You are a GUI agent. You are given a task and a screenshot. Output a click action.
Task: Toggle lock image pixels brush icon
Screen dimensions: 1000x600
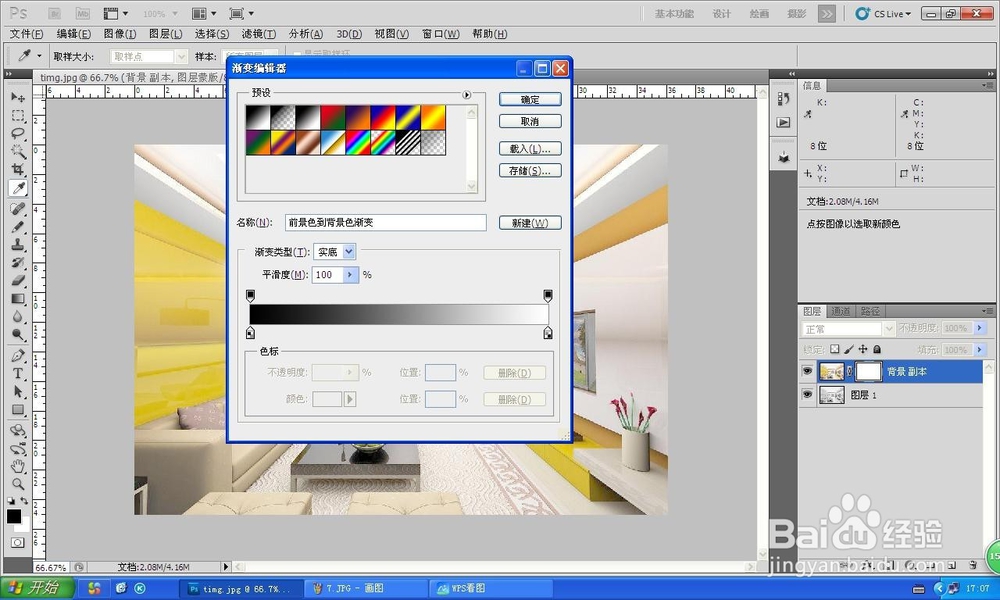click(849, 349)
